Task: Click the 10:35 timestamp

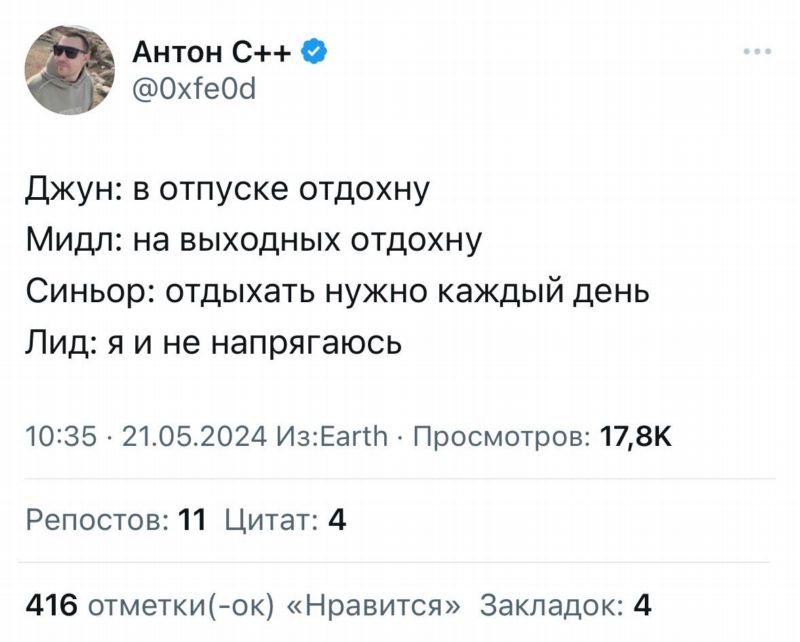Action: pyautogui.click(x=61, y=436)
